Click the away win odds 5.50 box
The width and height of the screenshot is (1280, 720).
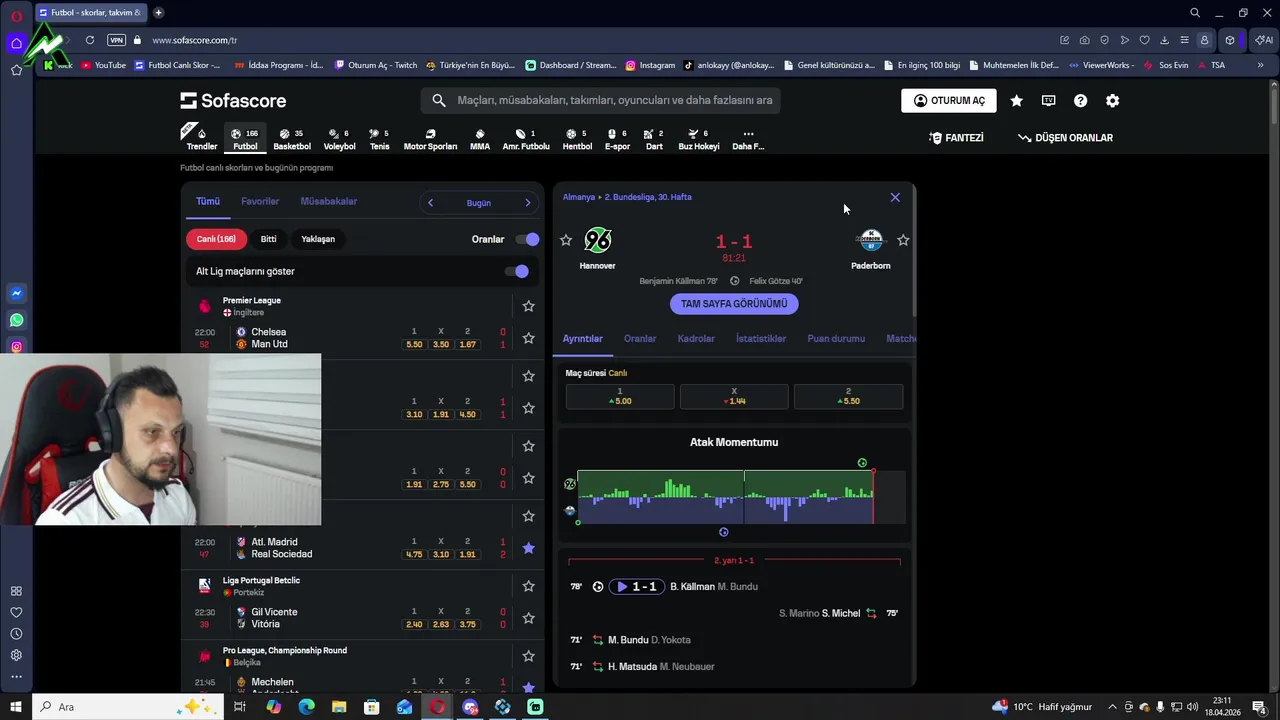tap(848, 396)
